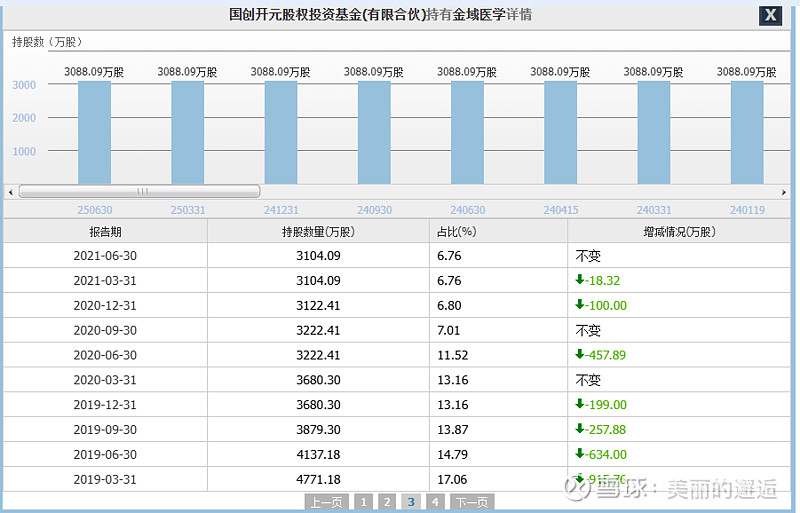The height and width of the screenshot is (513, 800).
Task: Click the chart scrollbar's right arrow
Action: (785, 191)
